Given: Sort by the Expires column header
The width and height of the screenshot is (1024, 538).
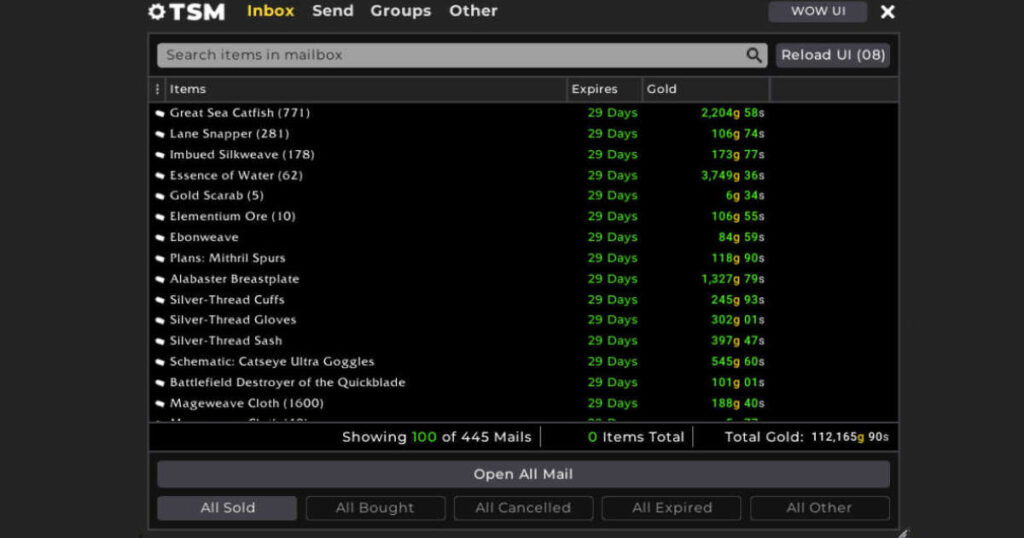Looking at the screenshot, I should [594, 89].
